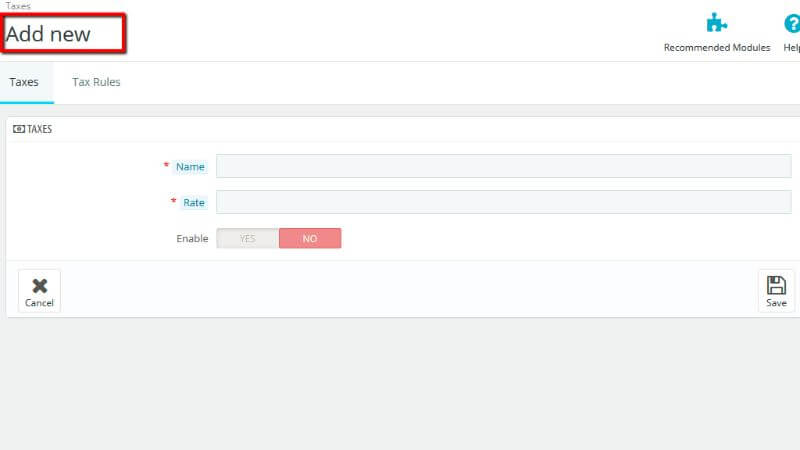This screenshot has height=450, width=800.
Task: Click the Name field label
Action: [190, 167]
